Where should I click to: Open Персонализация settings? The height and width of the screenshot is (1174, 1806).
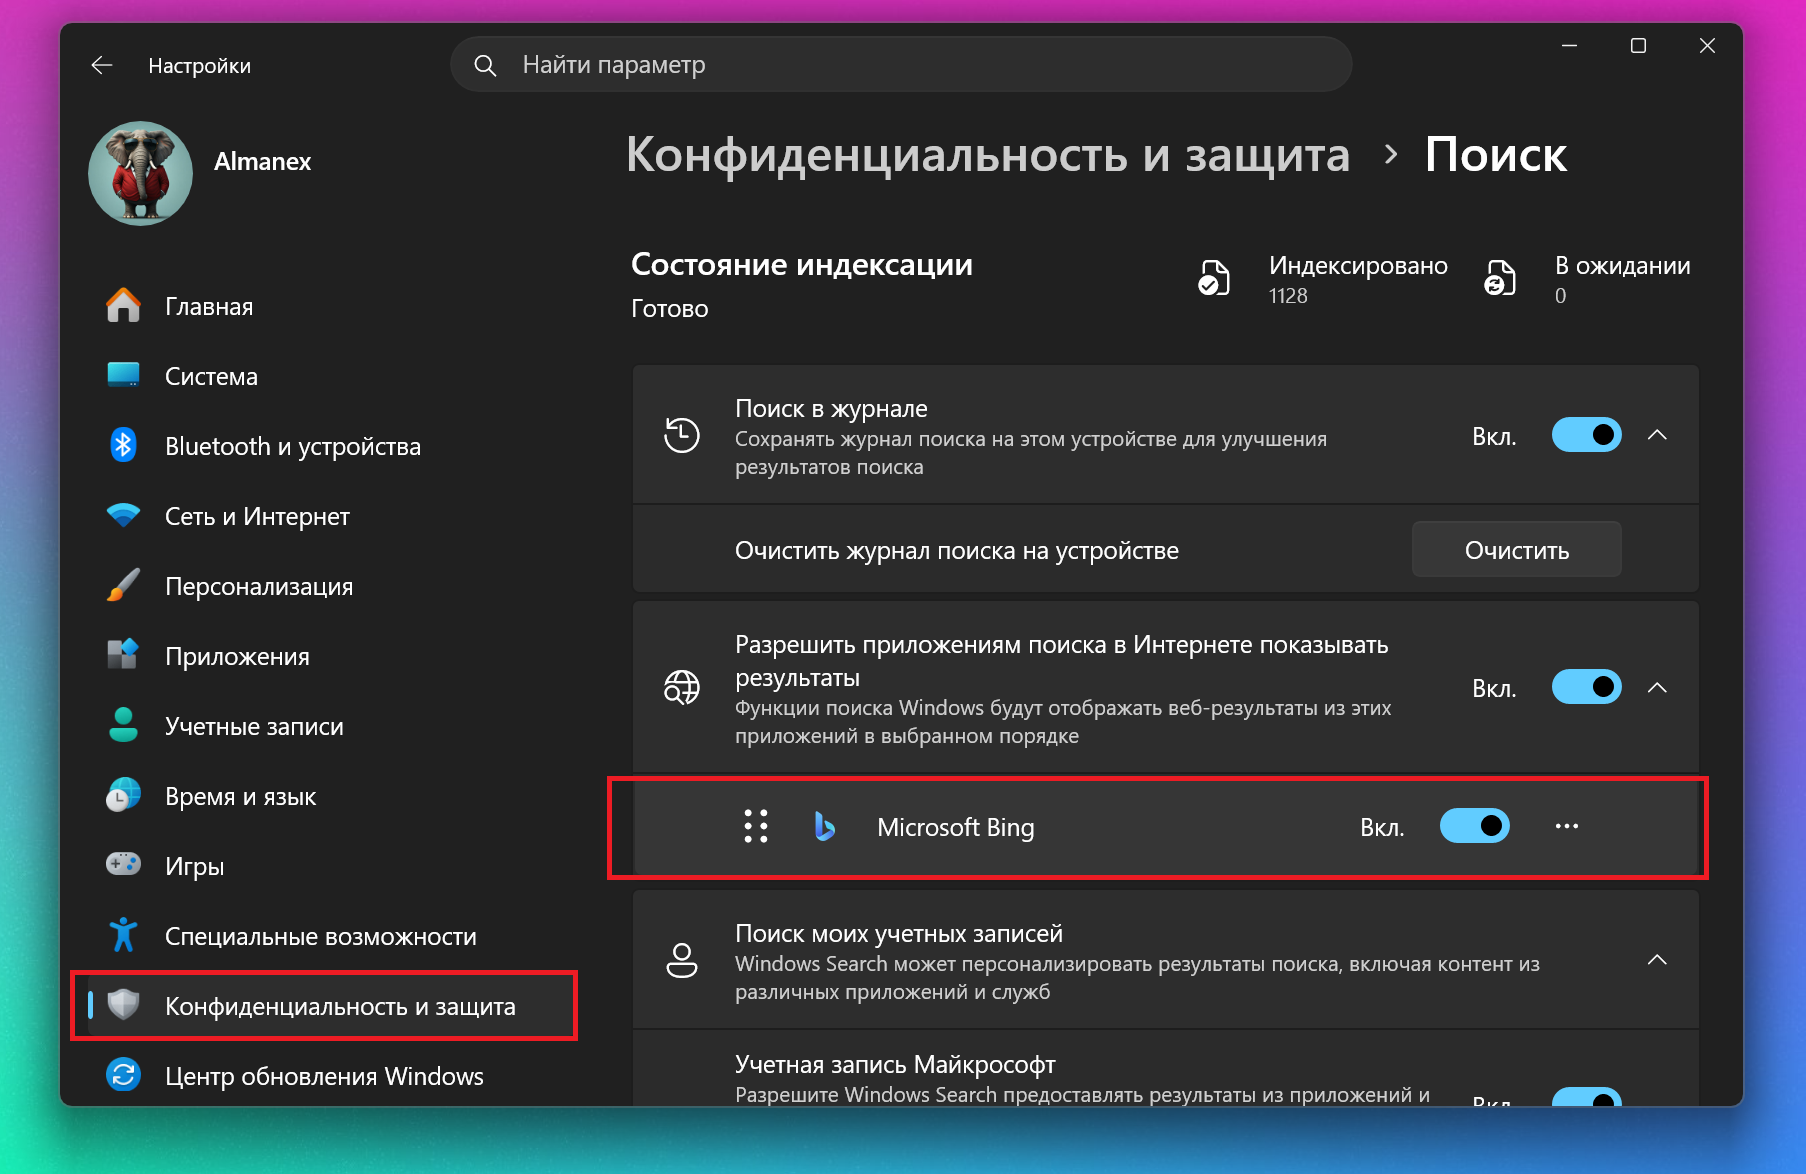[x=324, y=586]
